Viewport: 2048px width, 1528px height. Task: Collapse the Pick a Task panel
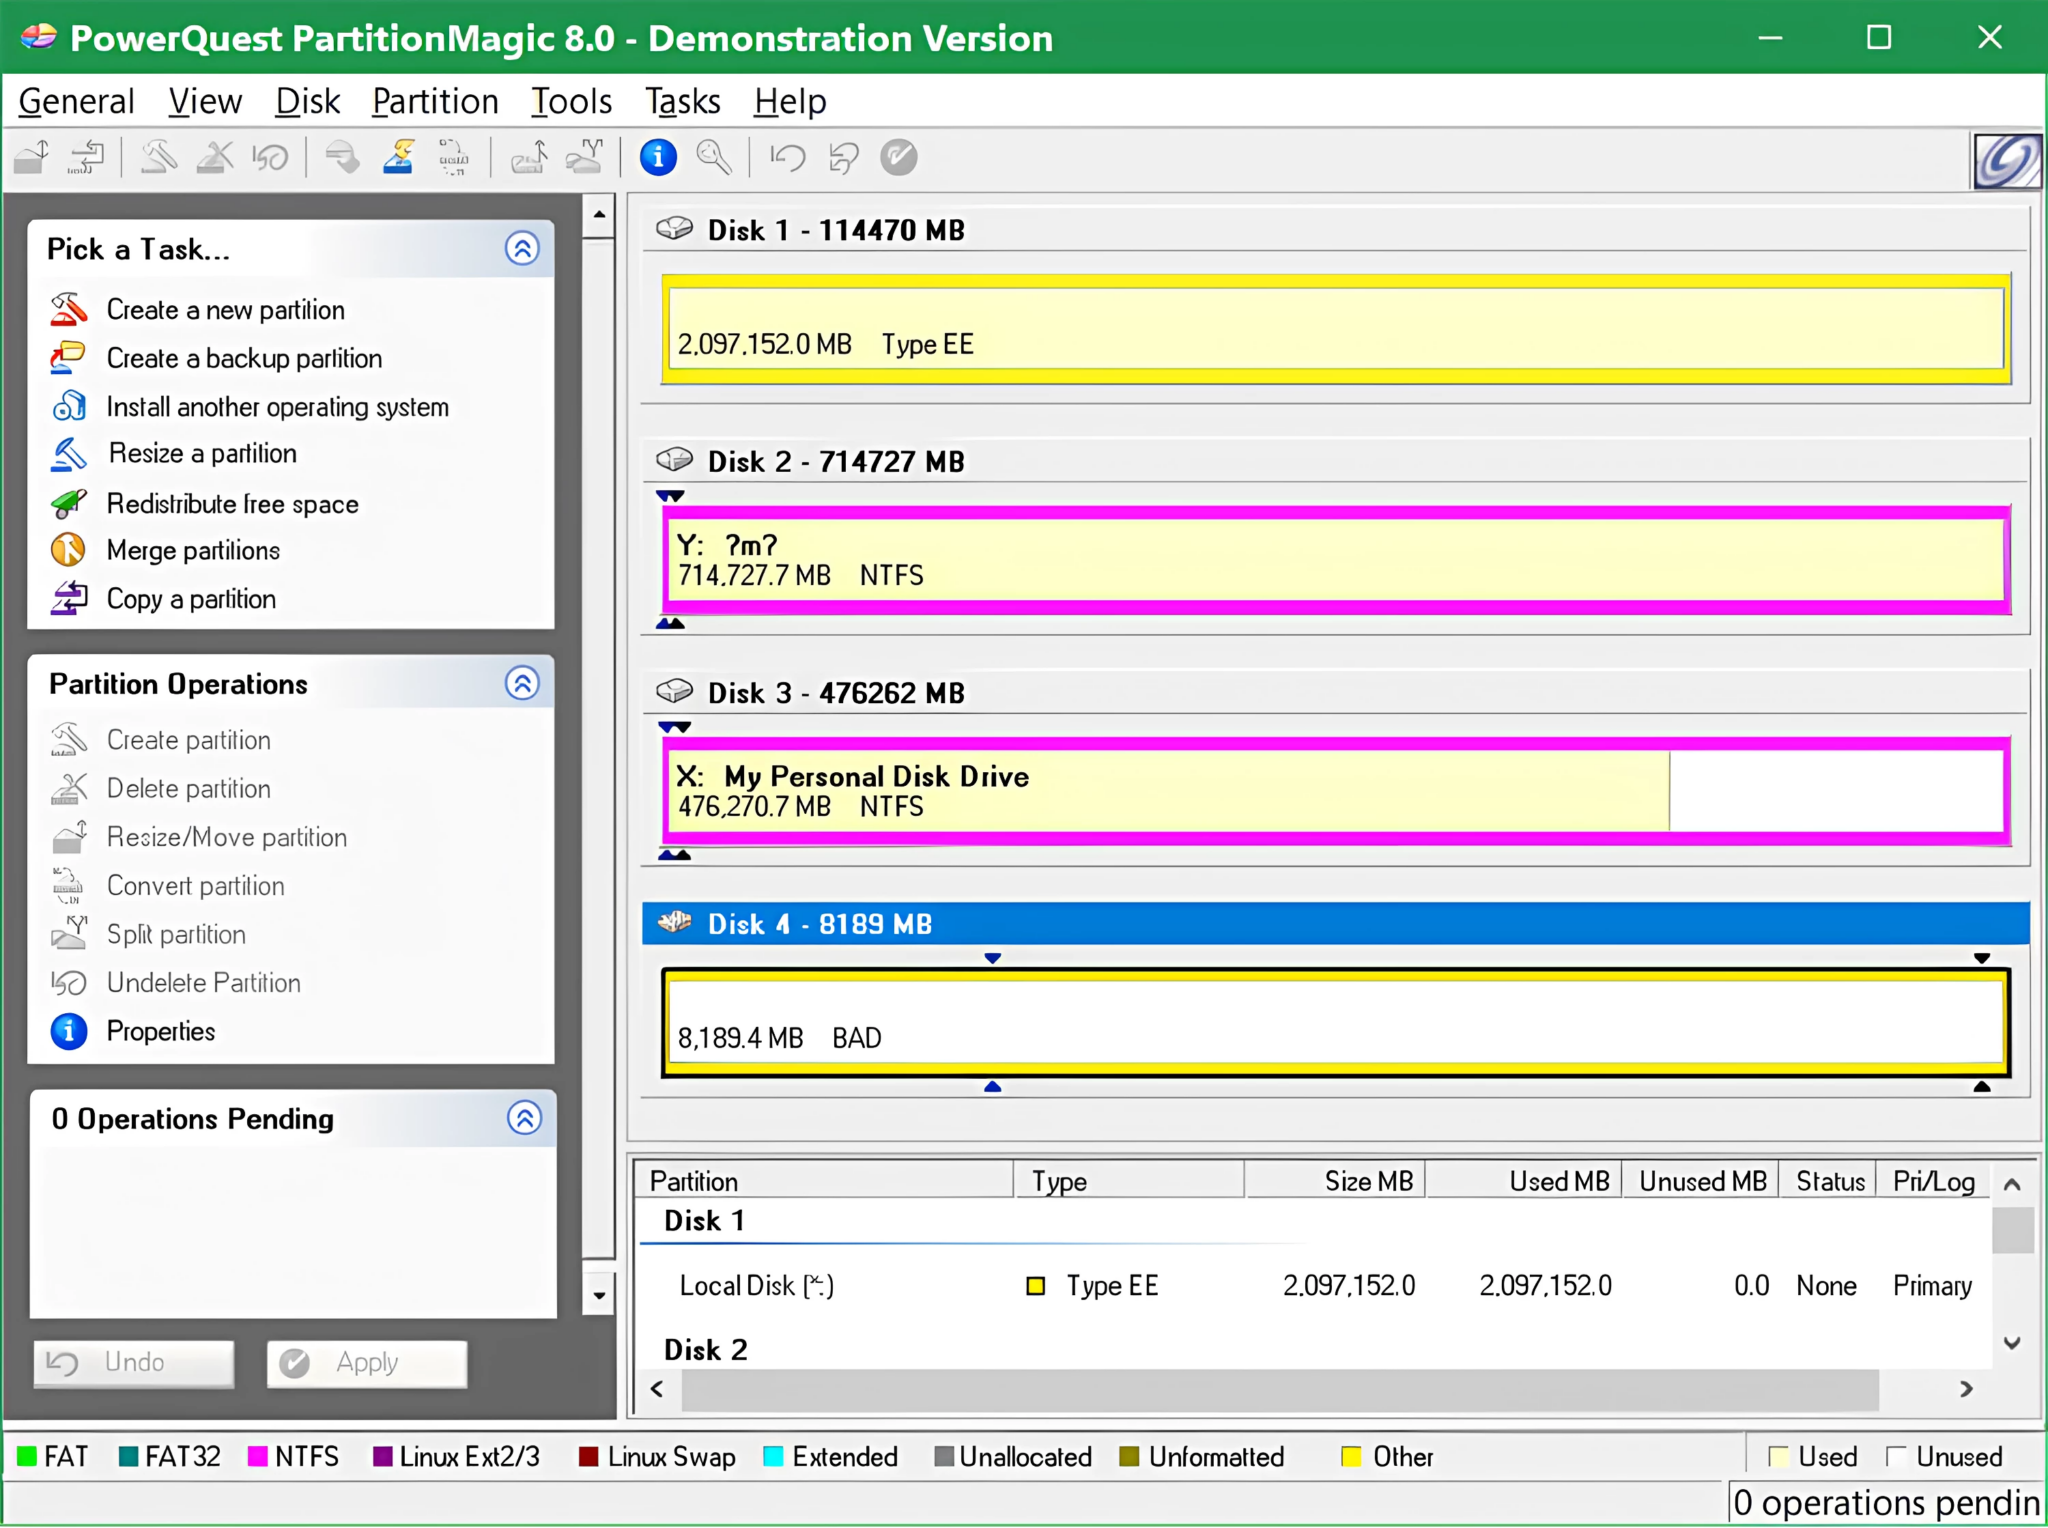[522, 249]
